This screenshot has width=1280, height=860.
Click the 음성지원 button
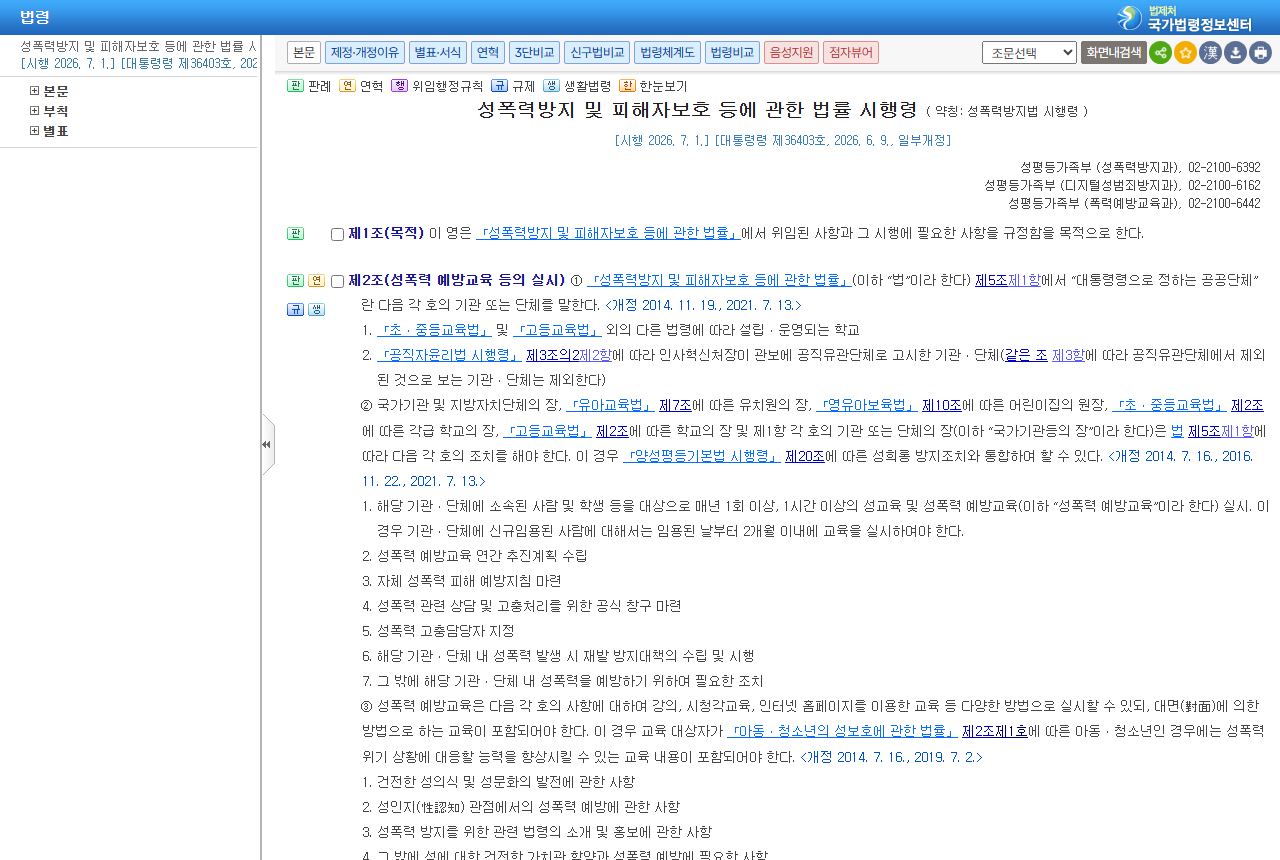coord(792,52)
